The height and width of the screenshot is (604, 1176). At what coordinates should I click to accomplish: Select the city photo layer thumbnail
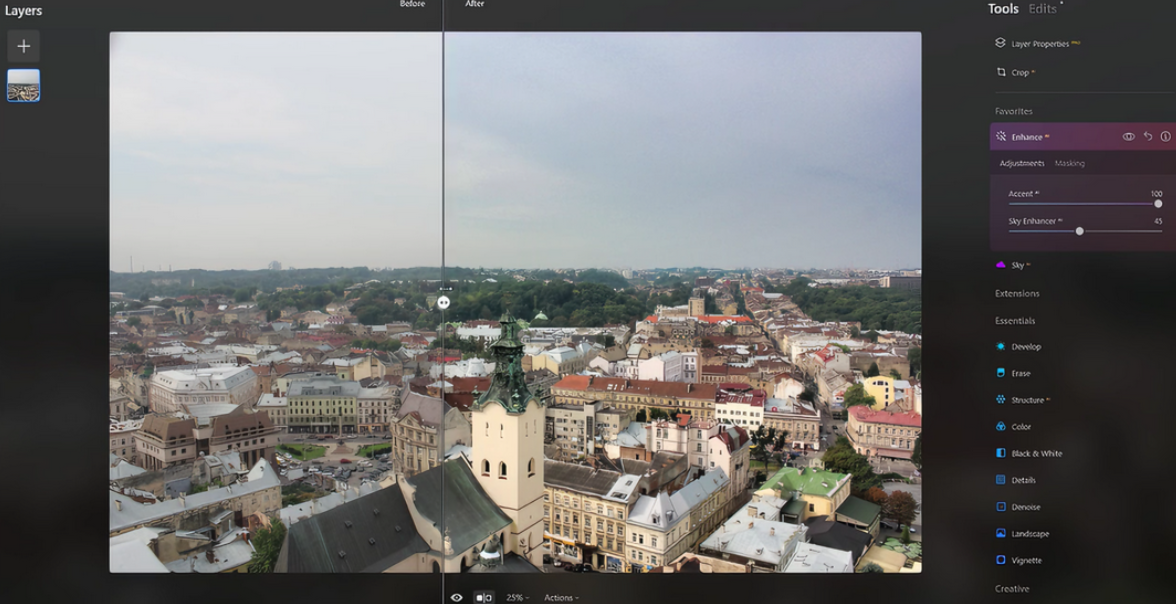tap(23, 85)
